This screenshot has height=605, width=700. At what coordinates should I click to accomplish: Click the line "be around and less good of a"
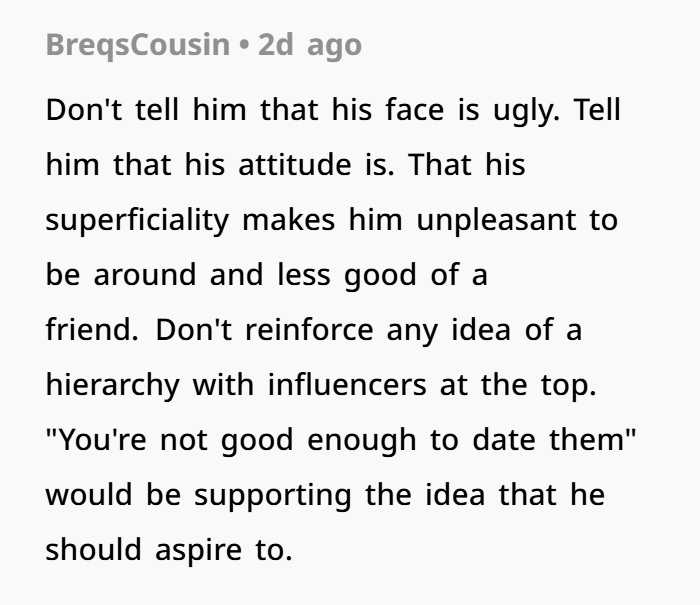pos(266,275)
